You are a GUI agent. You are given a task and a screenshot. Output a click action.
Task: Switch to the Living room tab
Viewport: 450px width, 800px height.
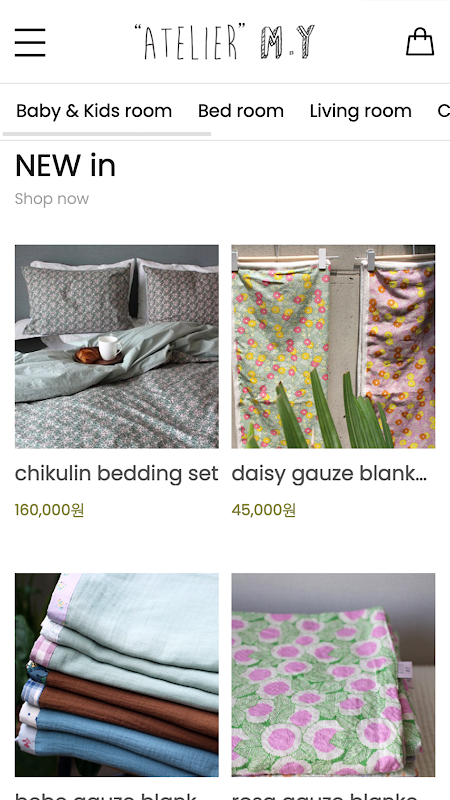pos(360,111)
